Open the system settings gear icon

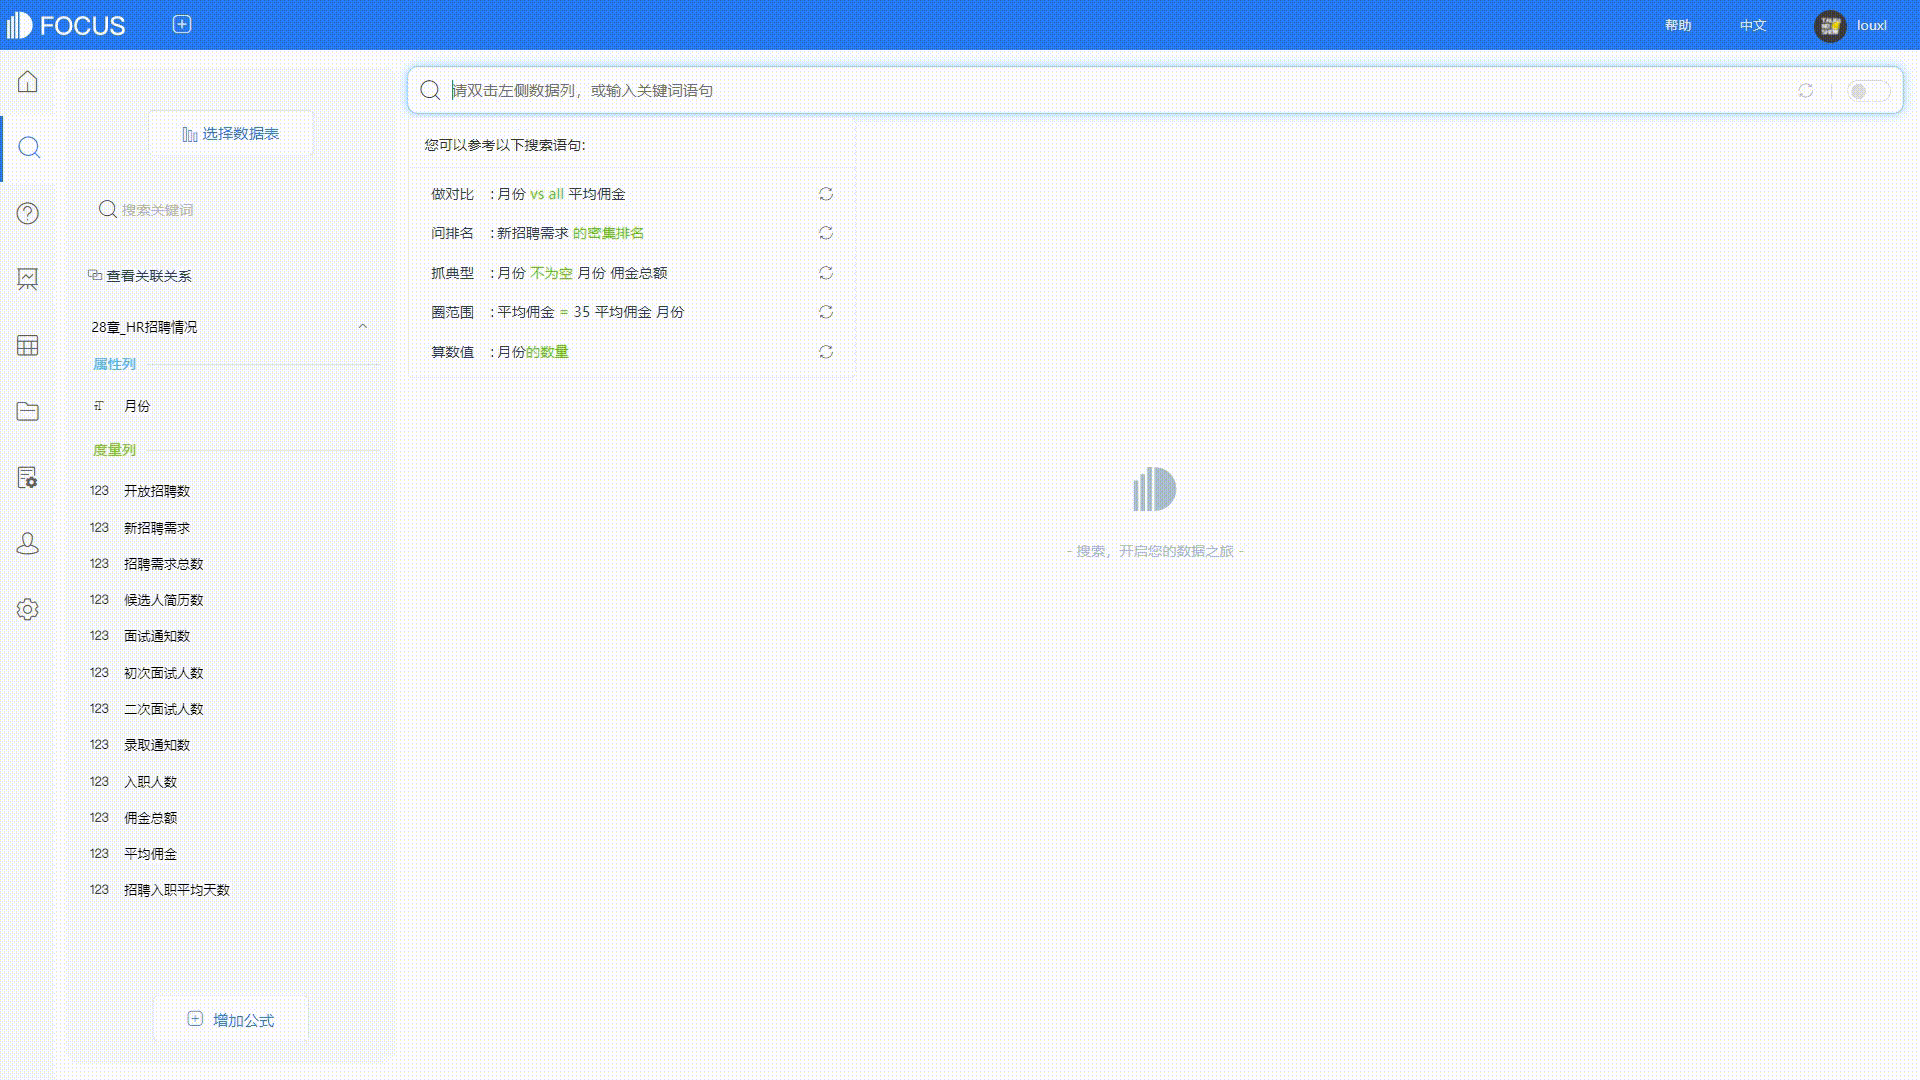(28, 609)
